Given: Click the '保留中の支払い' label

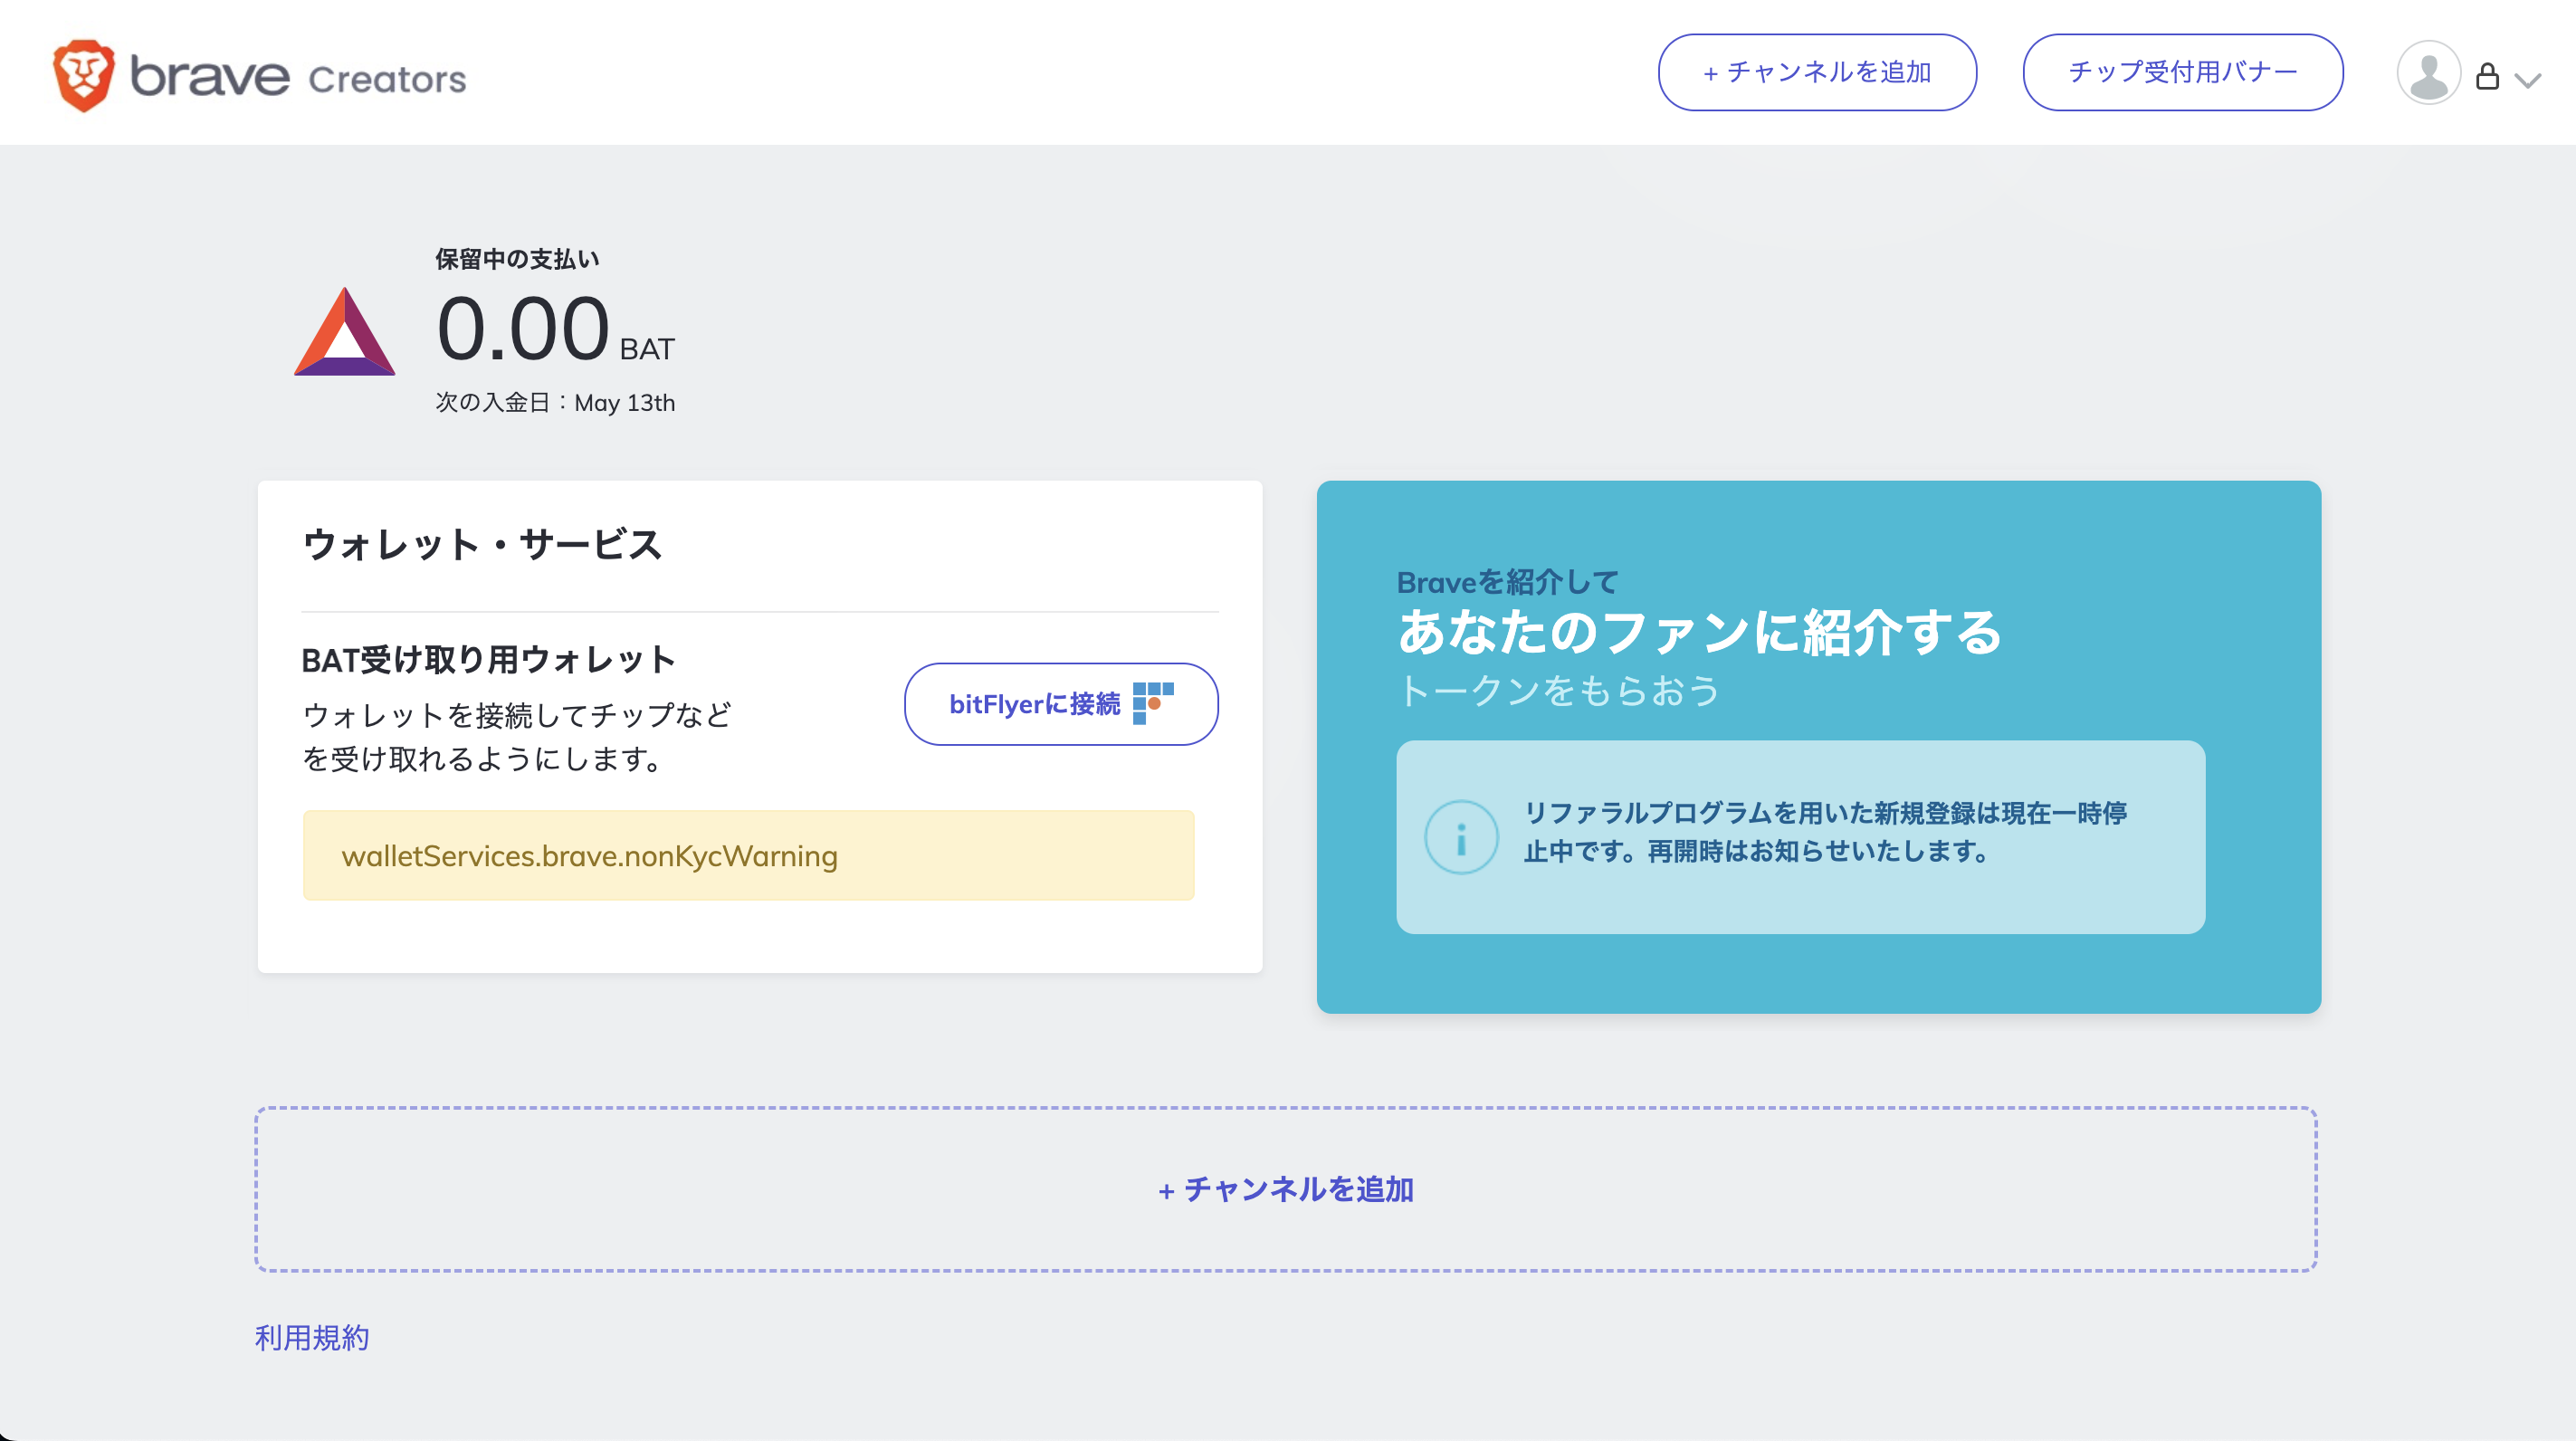Looking at the screenshot, I should pos(517,259).
